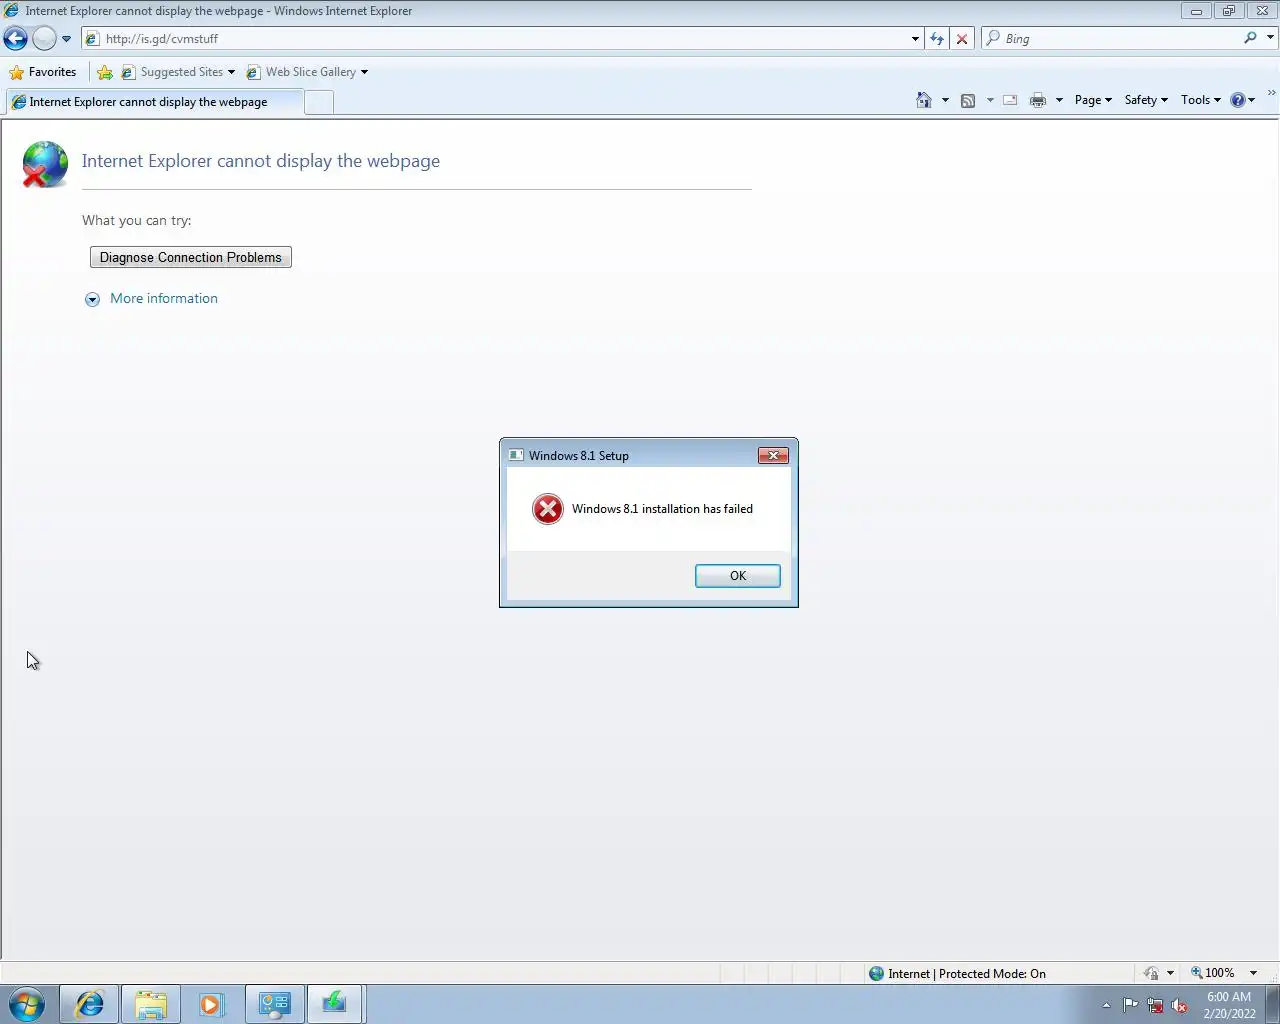Click the globe error icon on page
This screenshot has width=1280, height=1024.
(x=45, y=165)
